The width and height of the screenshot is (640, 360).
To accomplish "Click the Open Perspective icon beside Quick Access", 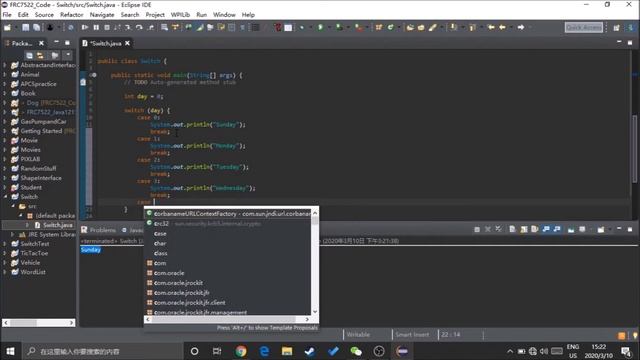I will (616, 27).
